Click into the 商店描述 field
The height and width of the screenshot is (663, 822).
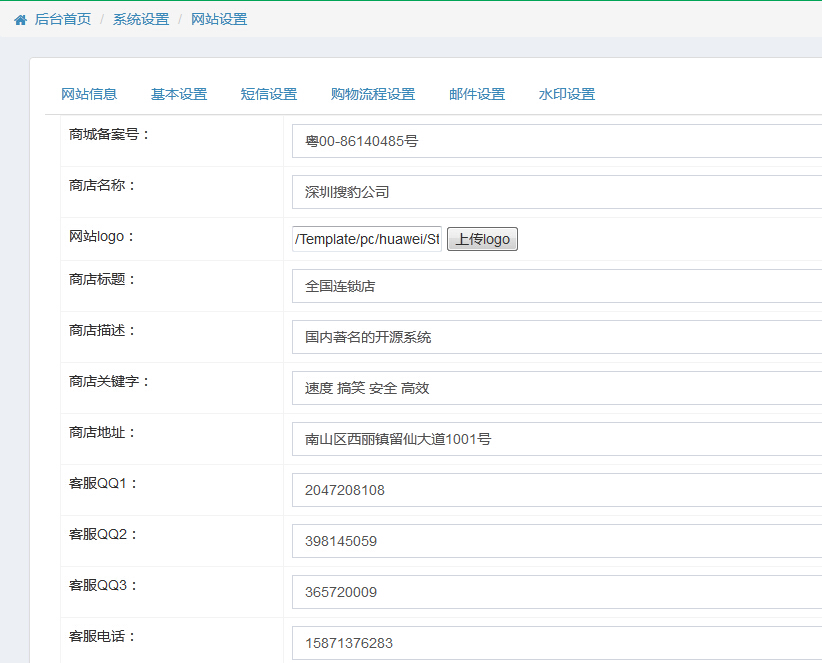pos(556,338)
